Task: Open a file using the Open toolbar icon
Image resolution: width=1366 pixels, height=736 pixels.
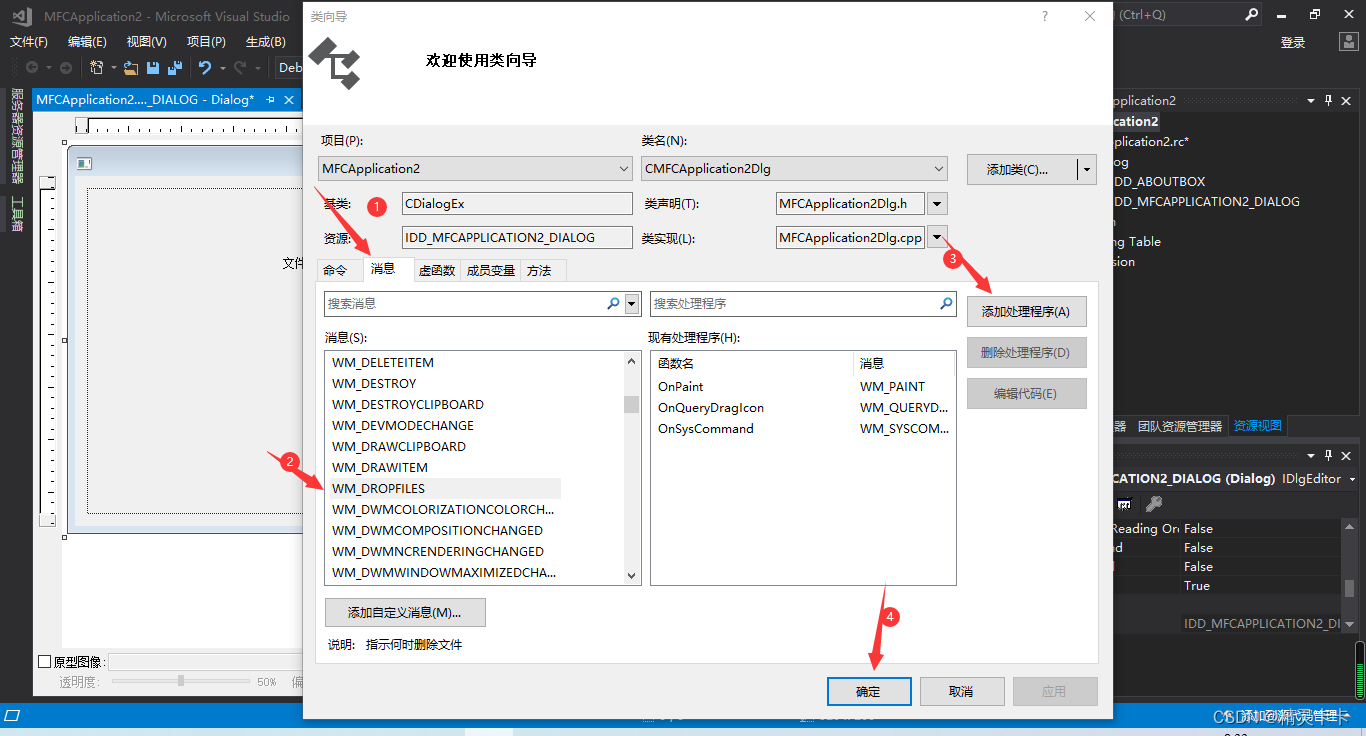Action: point(131,67)
